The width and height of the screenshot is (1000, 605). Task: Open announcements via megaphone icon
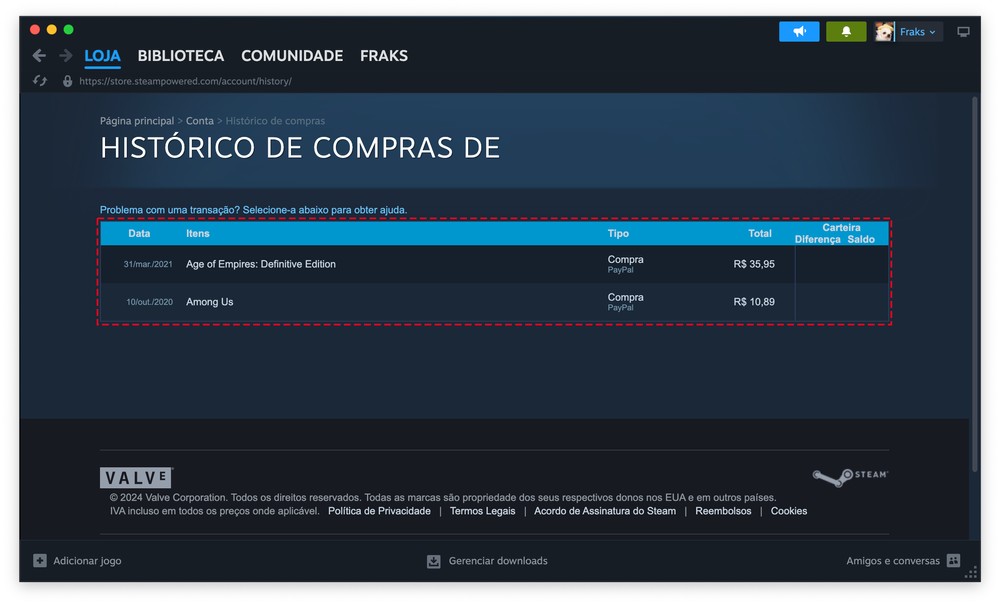point(799,32)
